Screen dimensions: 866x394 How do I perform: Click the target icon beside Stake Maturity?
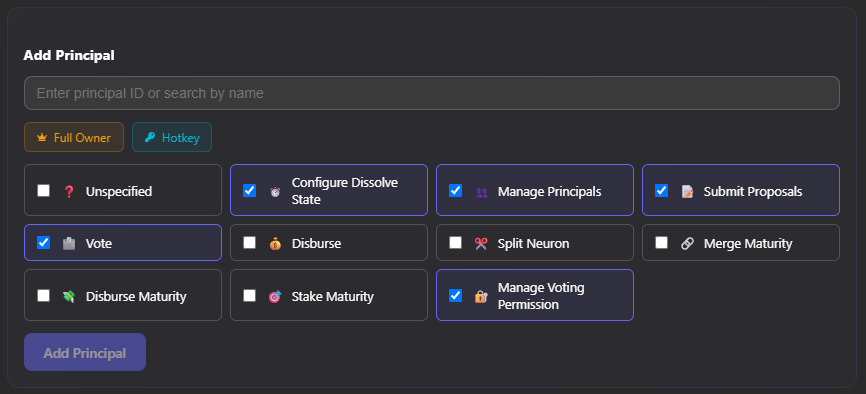pyautogui.click(x=275, y=297)
